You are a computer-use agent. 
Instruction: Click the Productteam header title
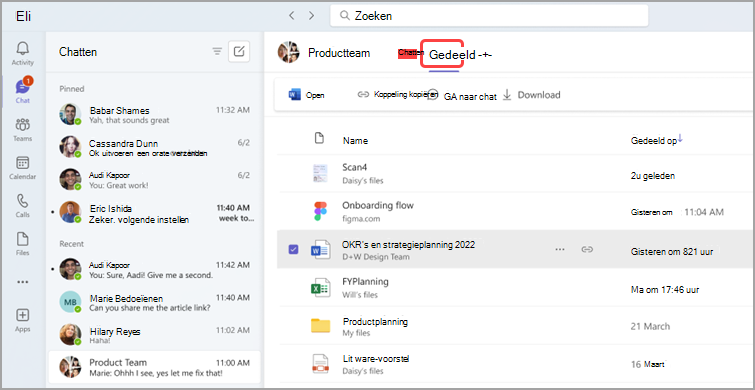[339, 53]
